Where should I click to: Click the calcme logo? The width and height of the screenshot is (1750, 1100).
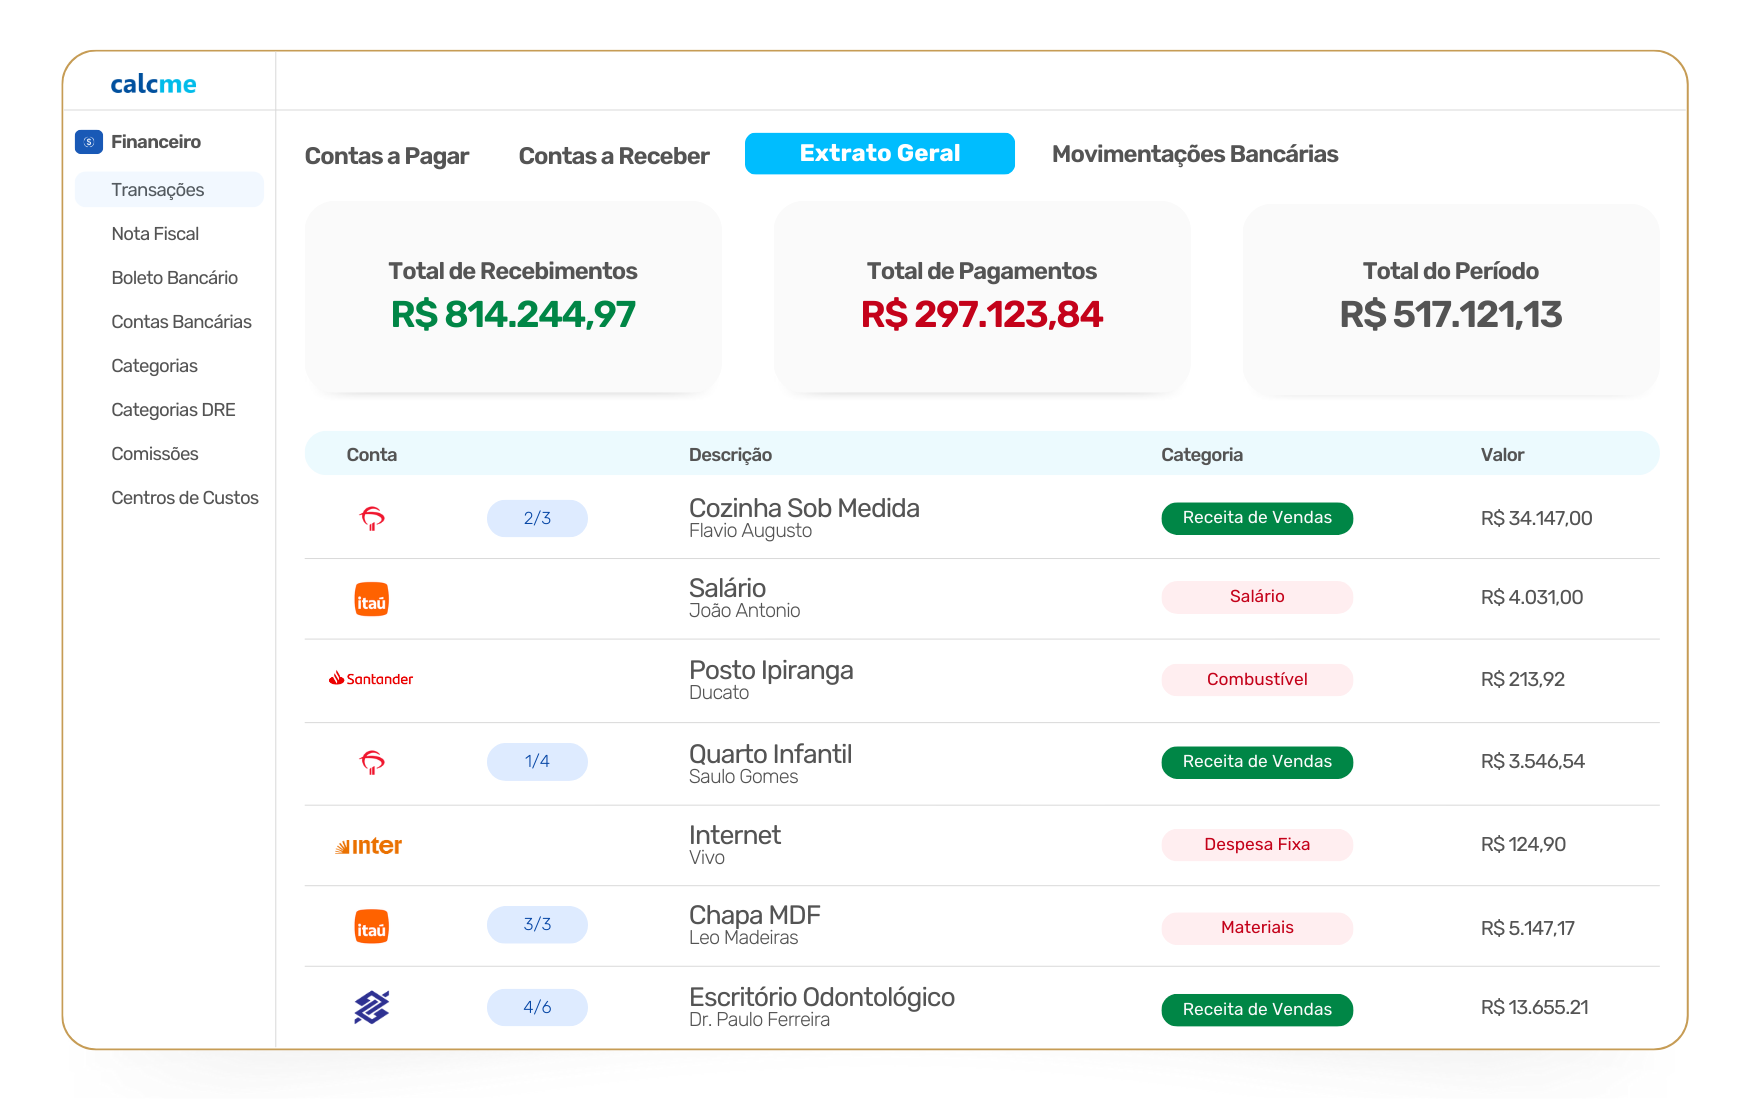(x=153, y=84)
